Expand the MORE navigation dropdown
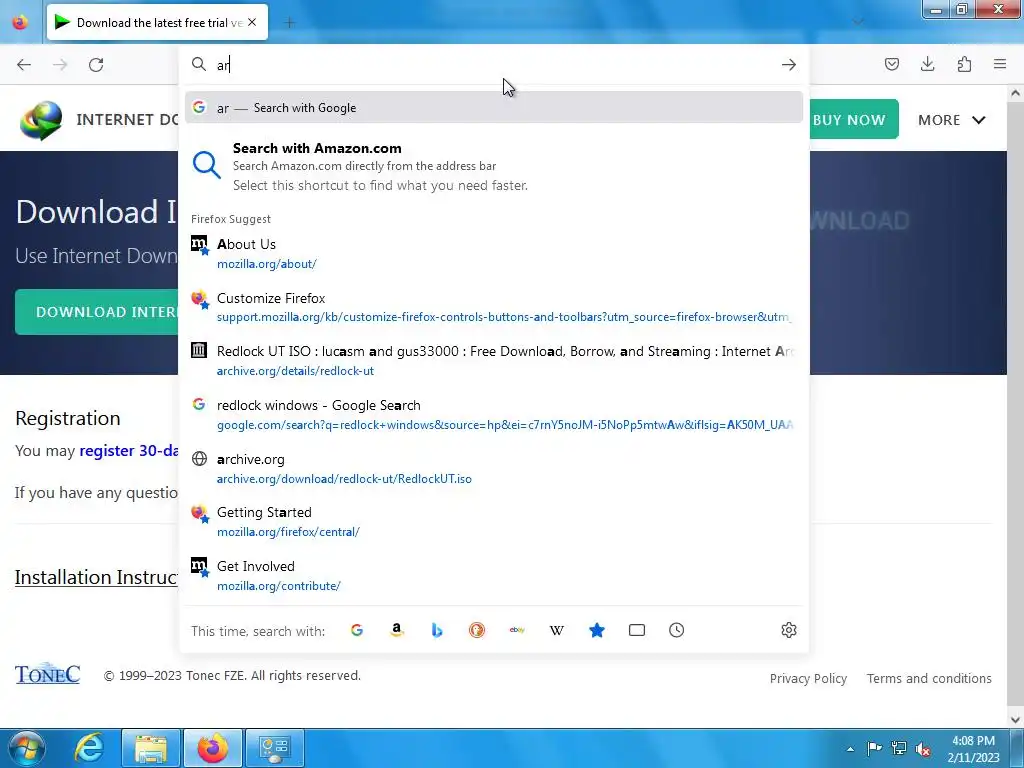This screenshot has width=1024, height=768. [x=952, y=120]
